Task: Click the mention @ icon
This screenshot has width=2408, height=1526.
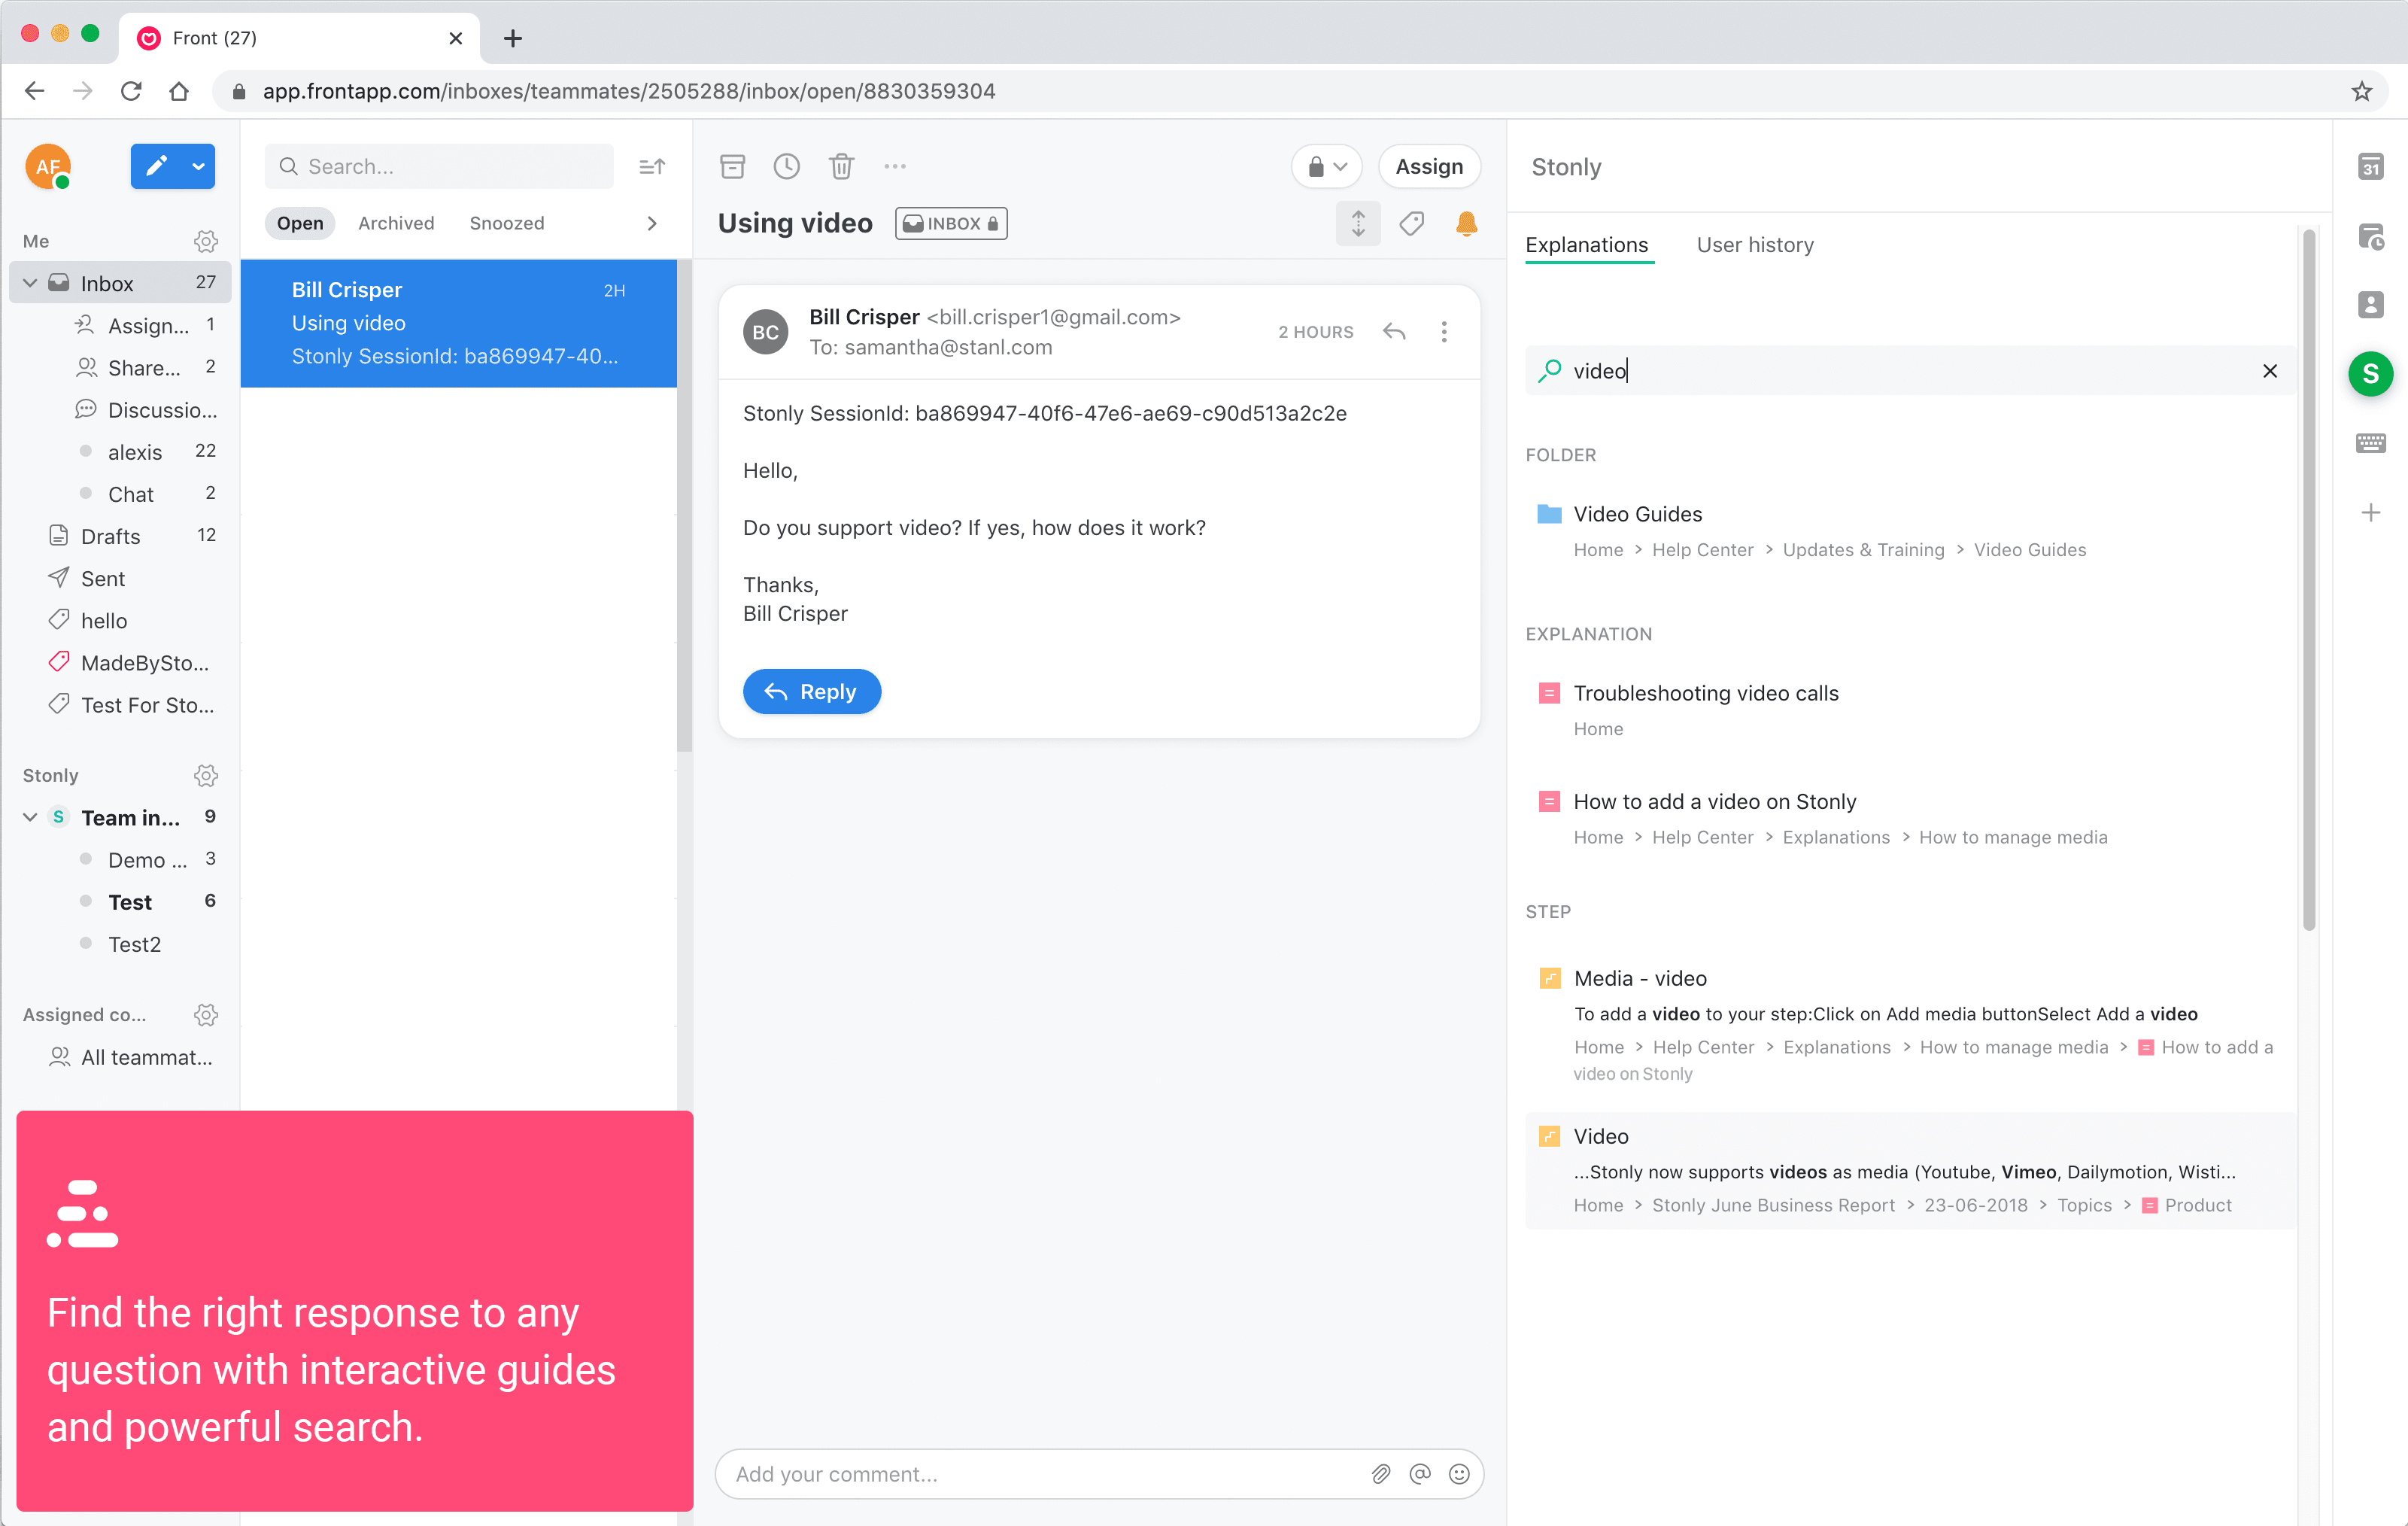Action: (x=1420, y=1473)
